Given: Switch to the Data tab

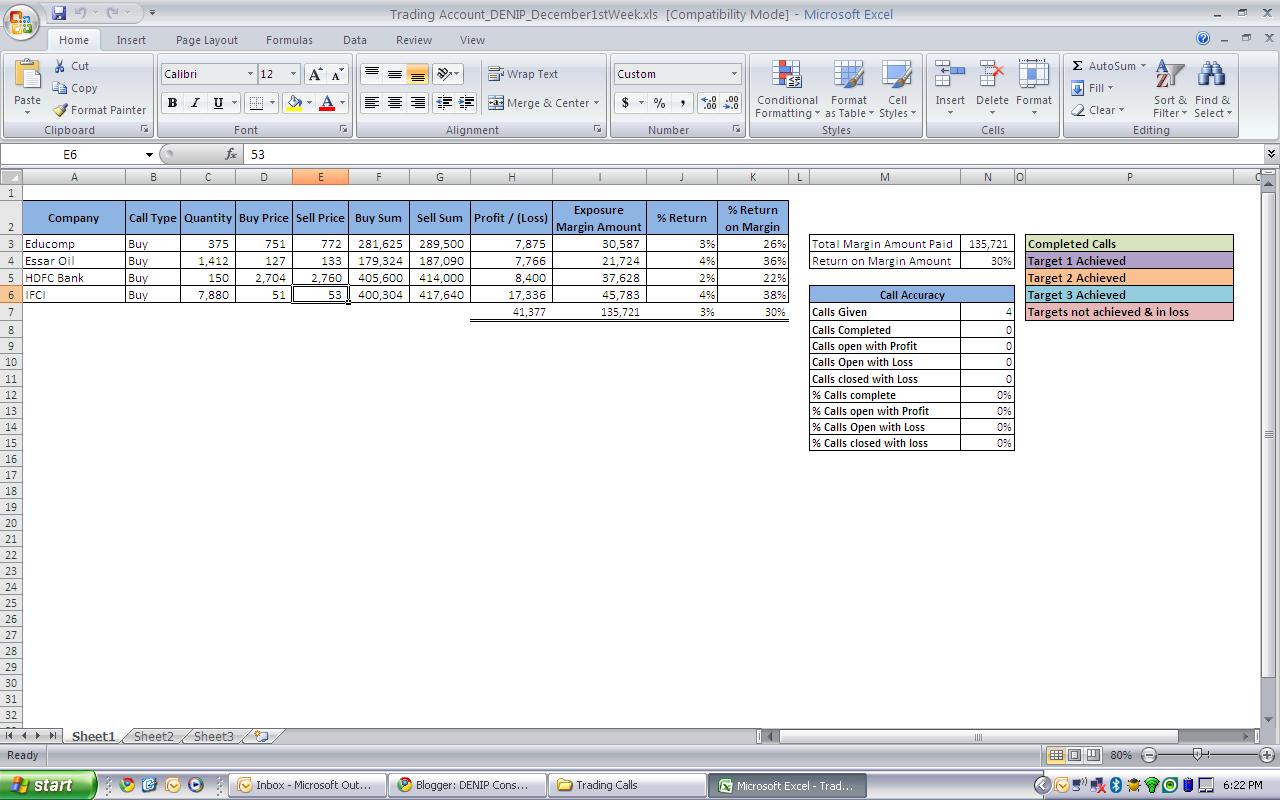Looking at the screenshot, I should pyautogui.click(x=354, y=40).
